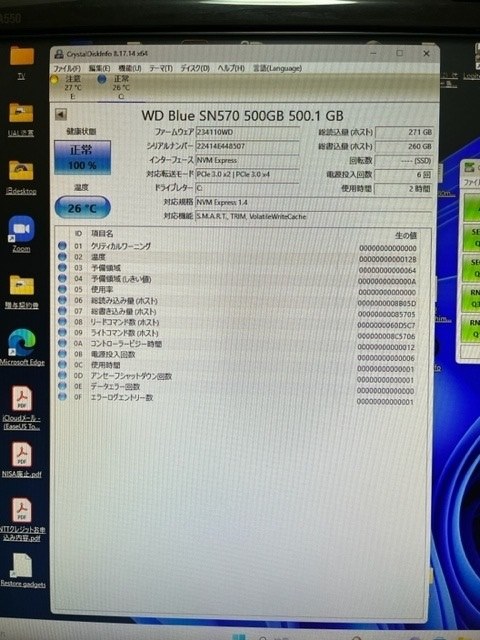Click the CrystalDiskInfo title bar app icon
Viewport: 480px width, 640px height.
coord(59,54)
